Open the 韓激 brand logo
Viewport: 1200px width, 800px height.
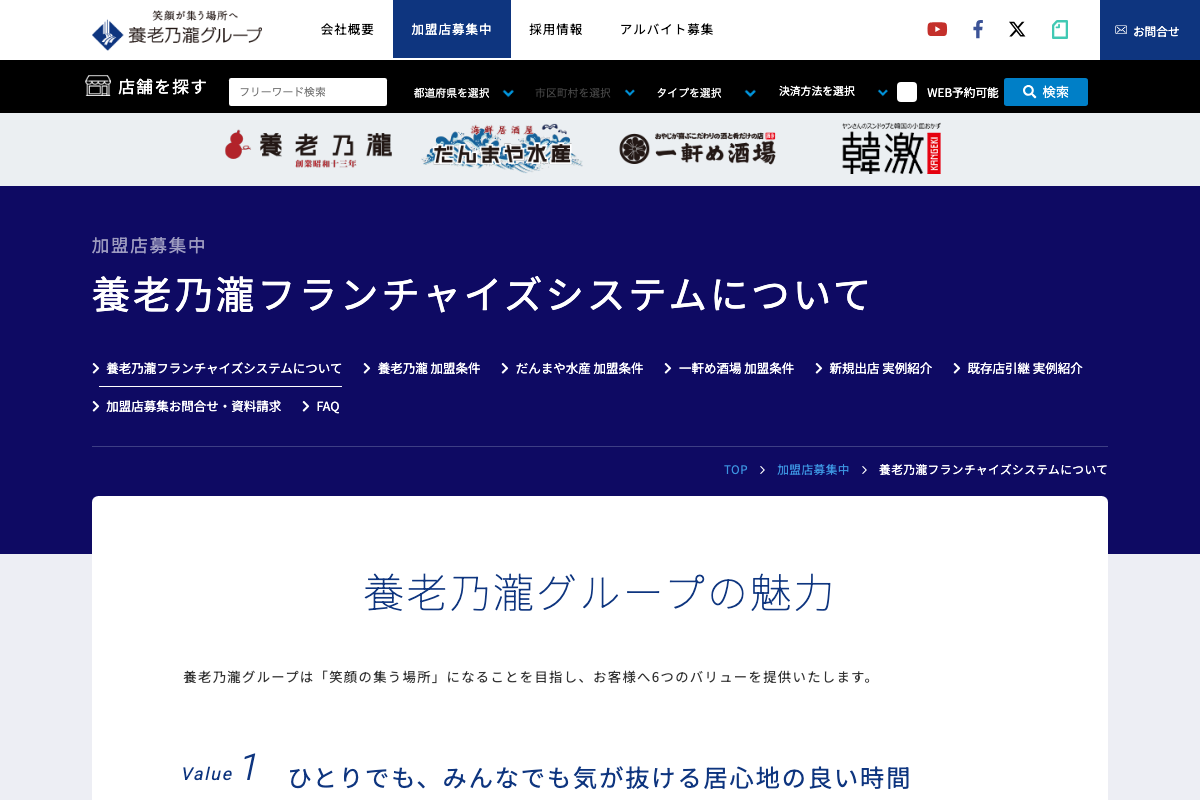click(x=891, y=149)
